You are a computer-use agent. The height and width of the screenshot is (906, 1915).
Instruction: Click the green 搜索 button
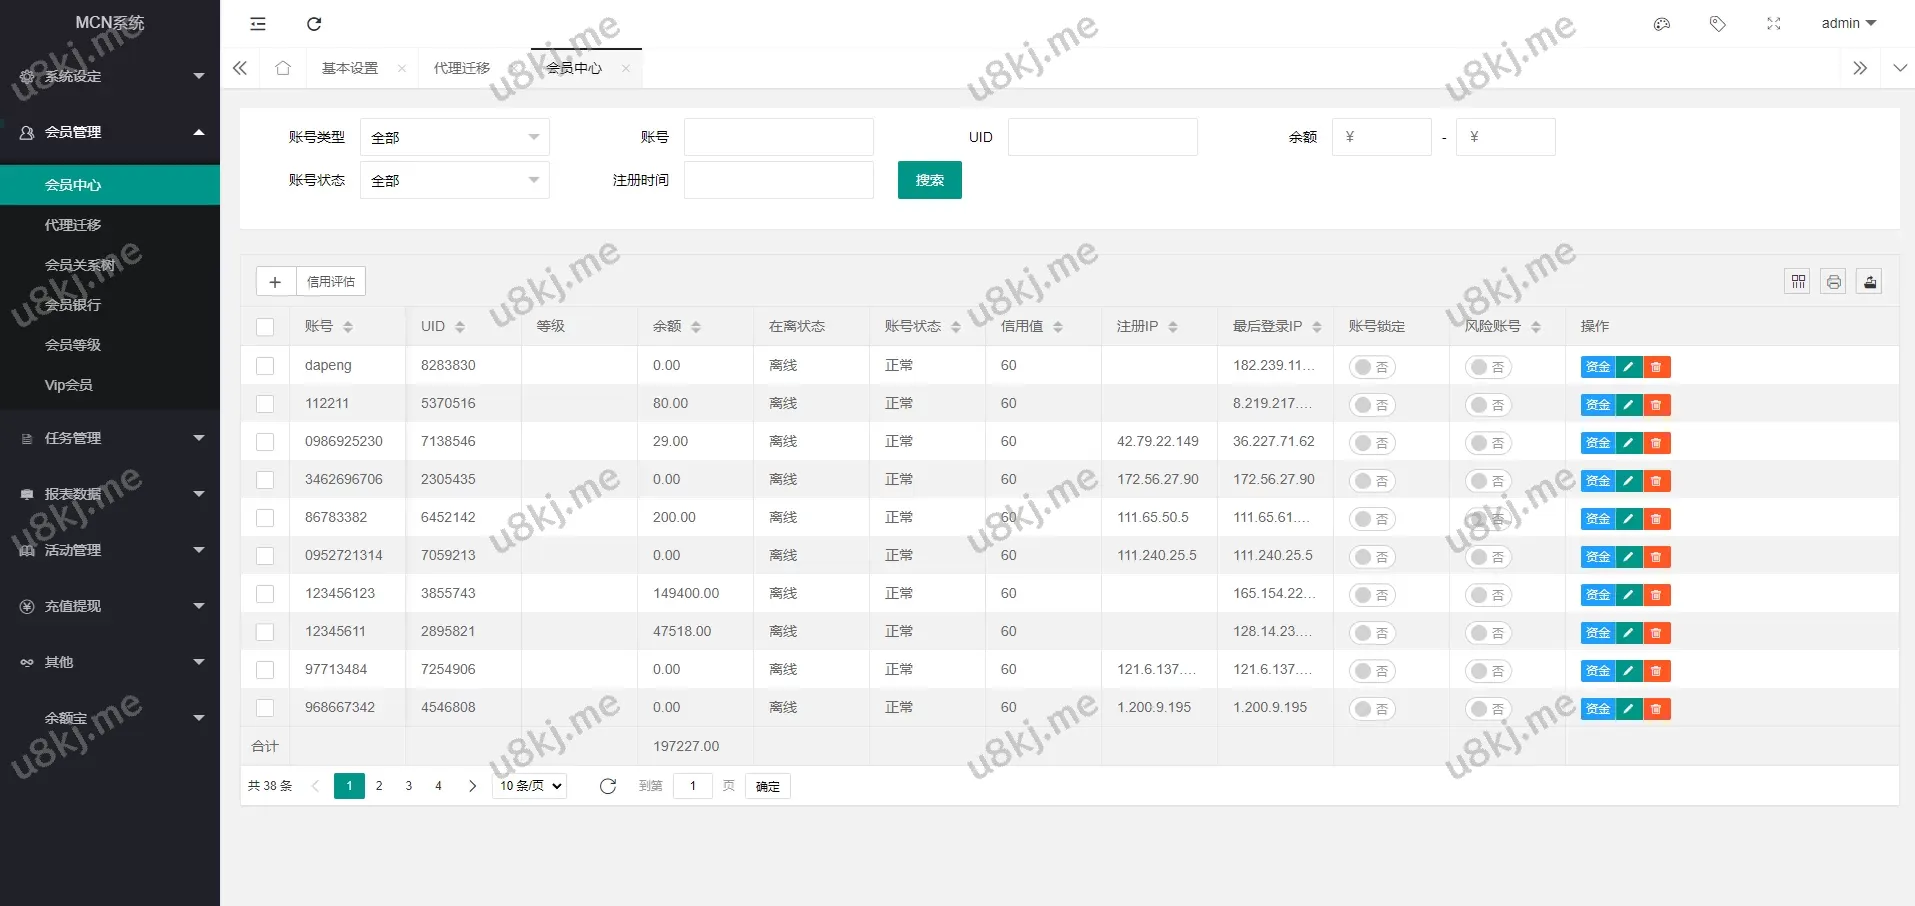point(929,180)
